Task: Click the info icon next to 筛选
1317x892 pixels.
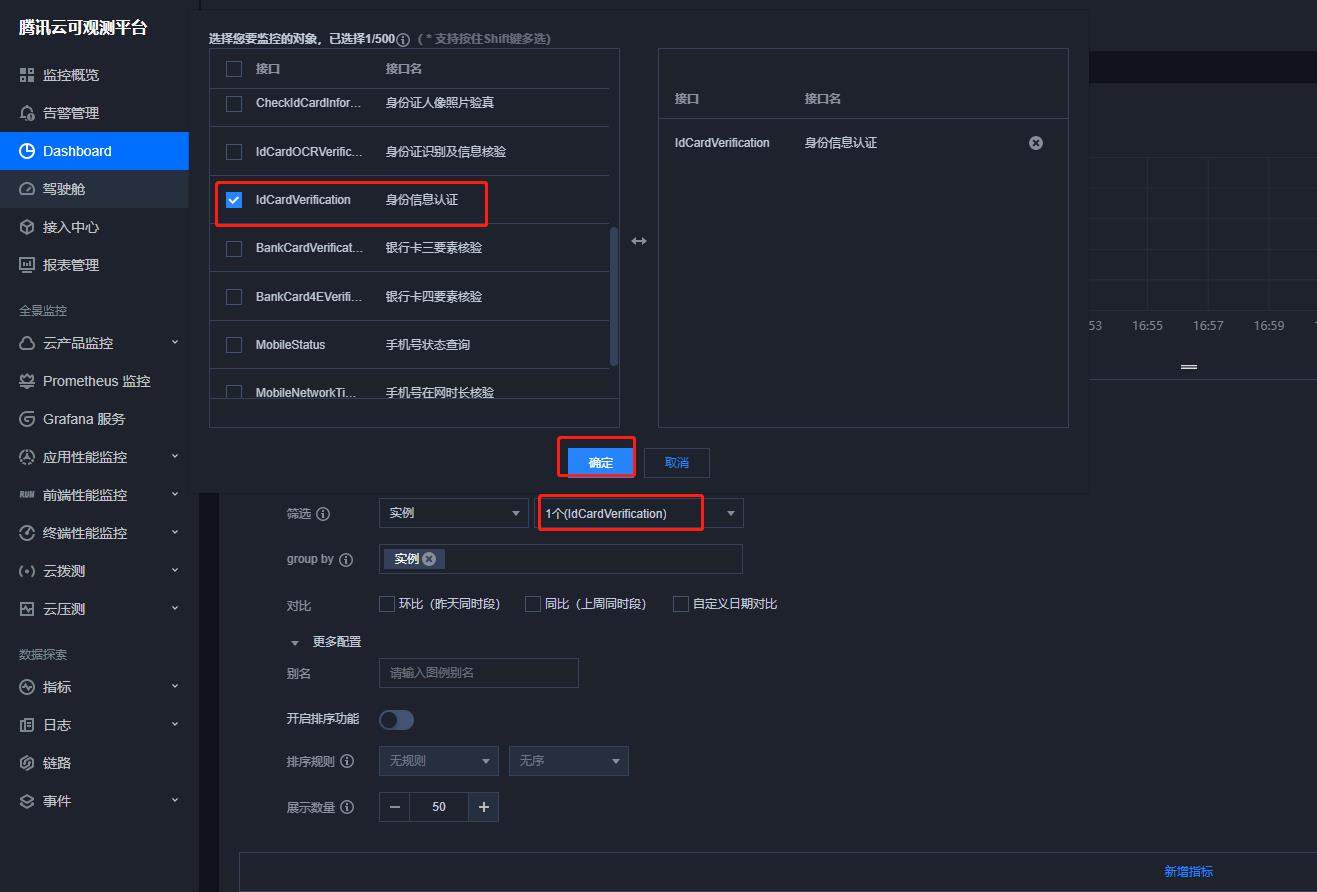Action: (323, 514)
